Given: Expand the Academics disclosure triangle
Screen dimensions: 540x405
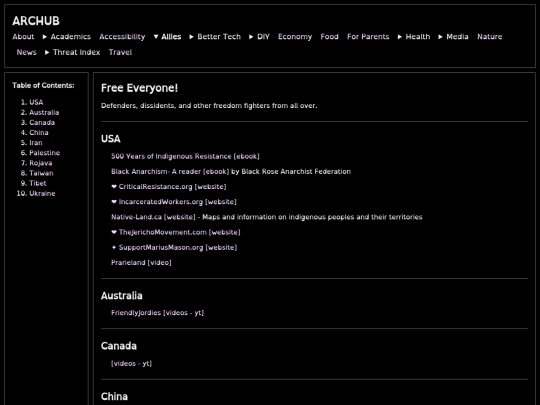Looking at the screenshot, I should pyautogui.click(x=44, y=37).
